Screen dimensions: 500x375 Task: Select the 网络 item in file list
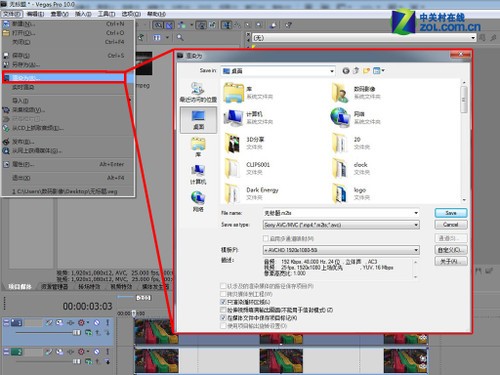(357, 117)
